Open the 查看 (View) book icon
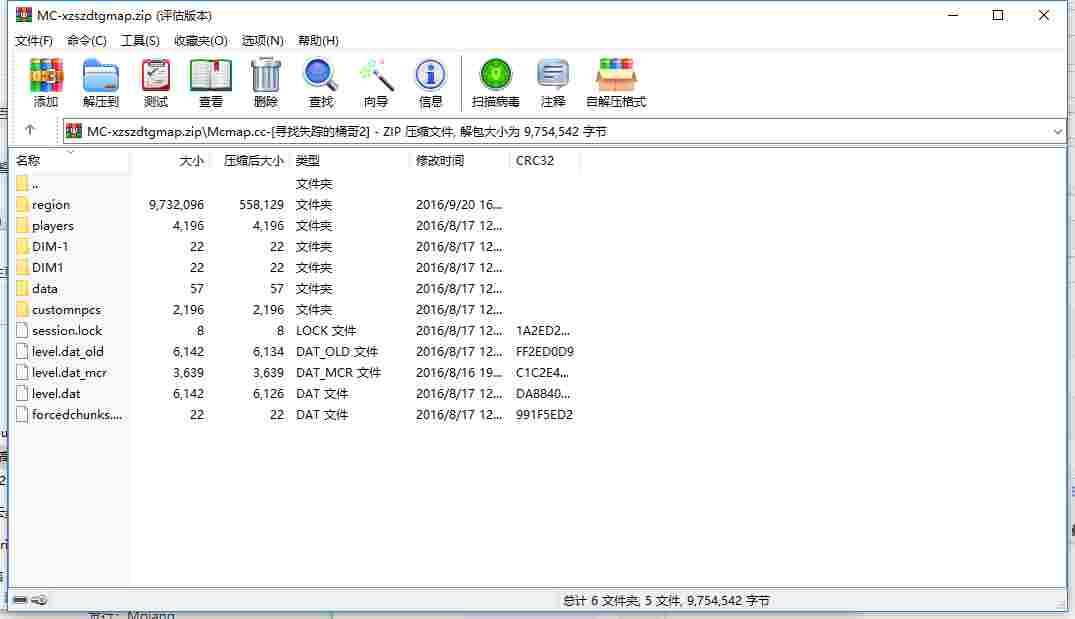The image size is (1075, 619). (210, 75)
